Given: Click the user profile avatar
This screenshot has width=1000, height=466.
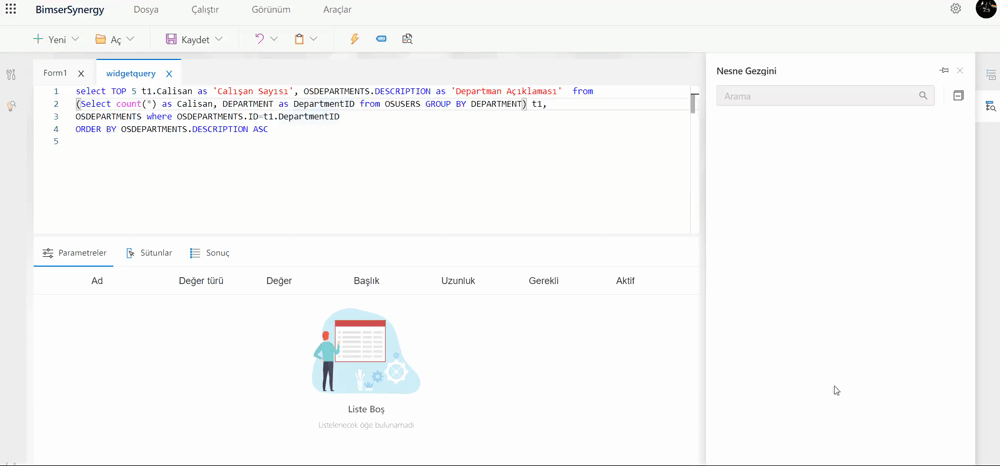Looking at the screenshot, I should pos(985,9).
